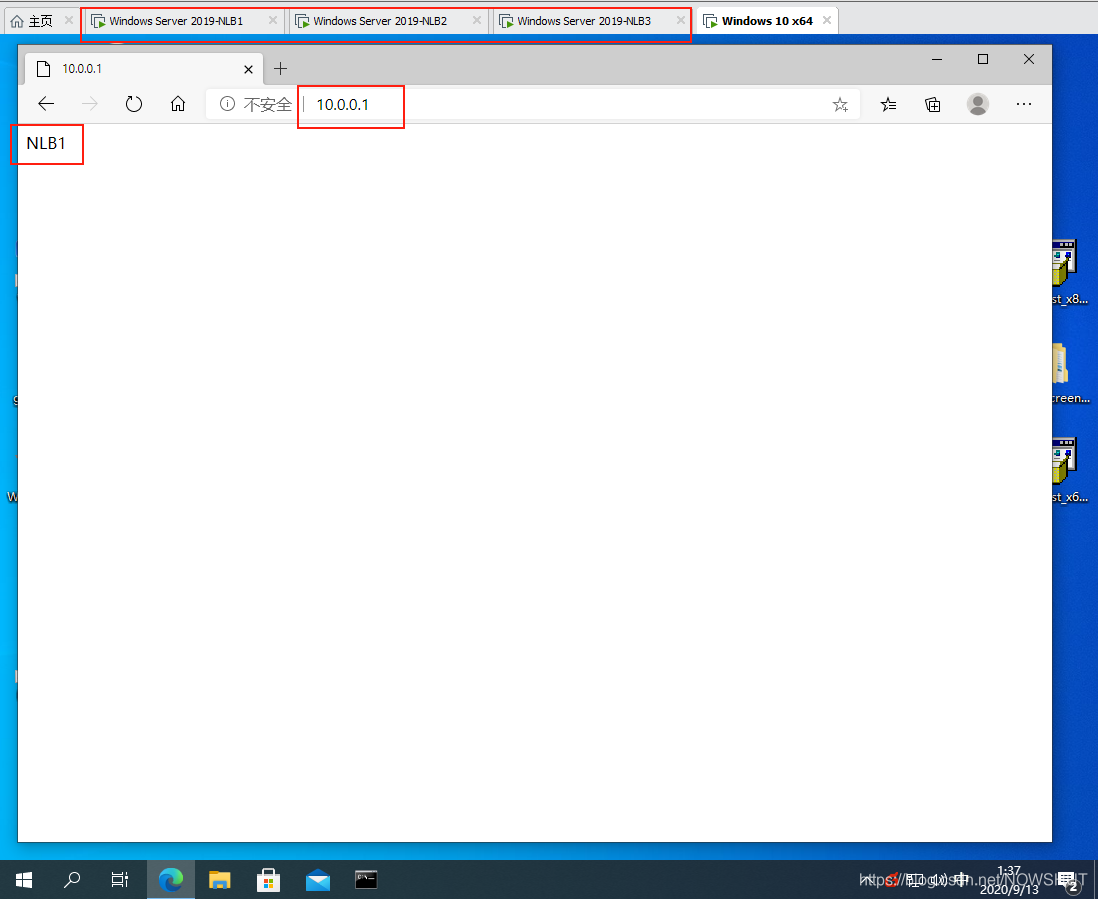Screen dimensions: 1098x899
Task: Go to the 主页 home tab
Action: tap(33, 21)
